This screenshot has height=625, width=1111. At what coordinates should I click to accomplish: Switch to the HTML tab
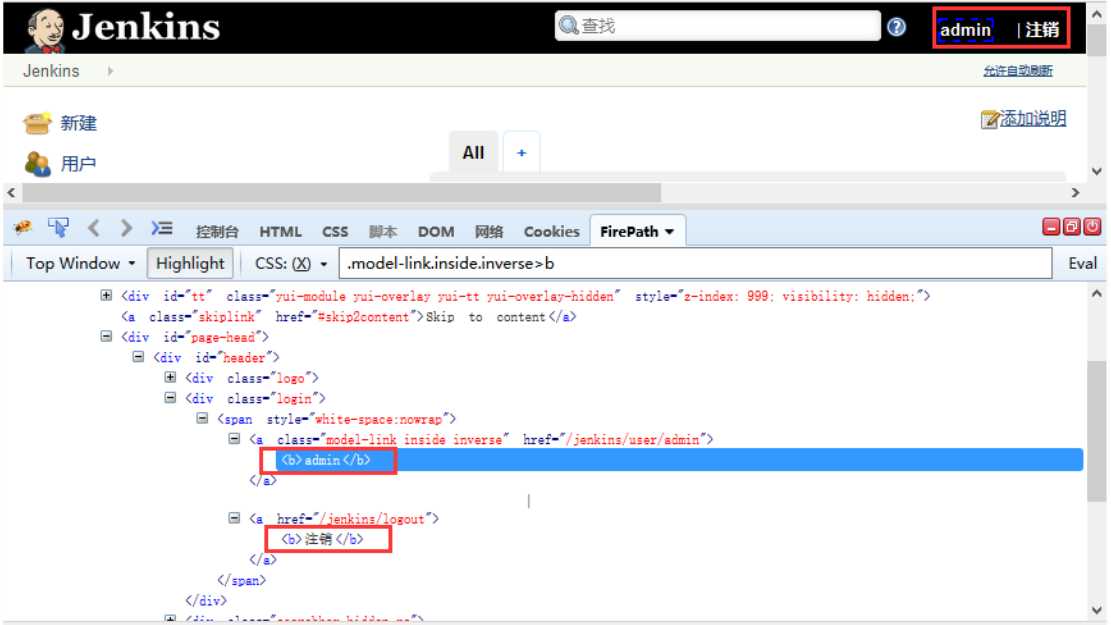click(x=280, y=232)
